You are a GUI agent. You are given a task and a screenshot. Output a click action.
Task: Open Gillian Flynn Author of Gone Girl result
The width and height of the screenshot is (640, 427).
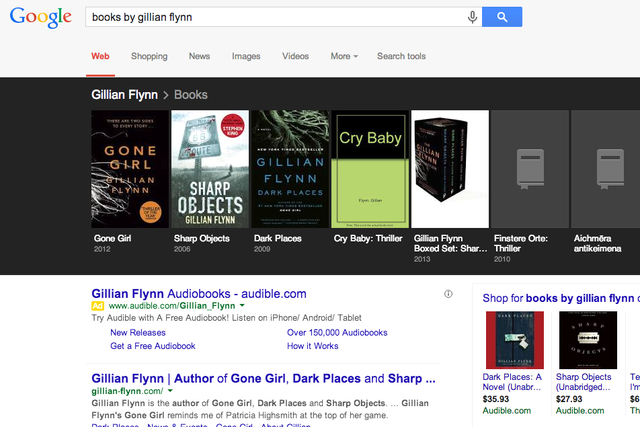tap(264, 378)
